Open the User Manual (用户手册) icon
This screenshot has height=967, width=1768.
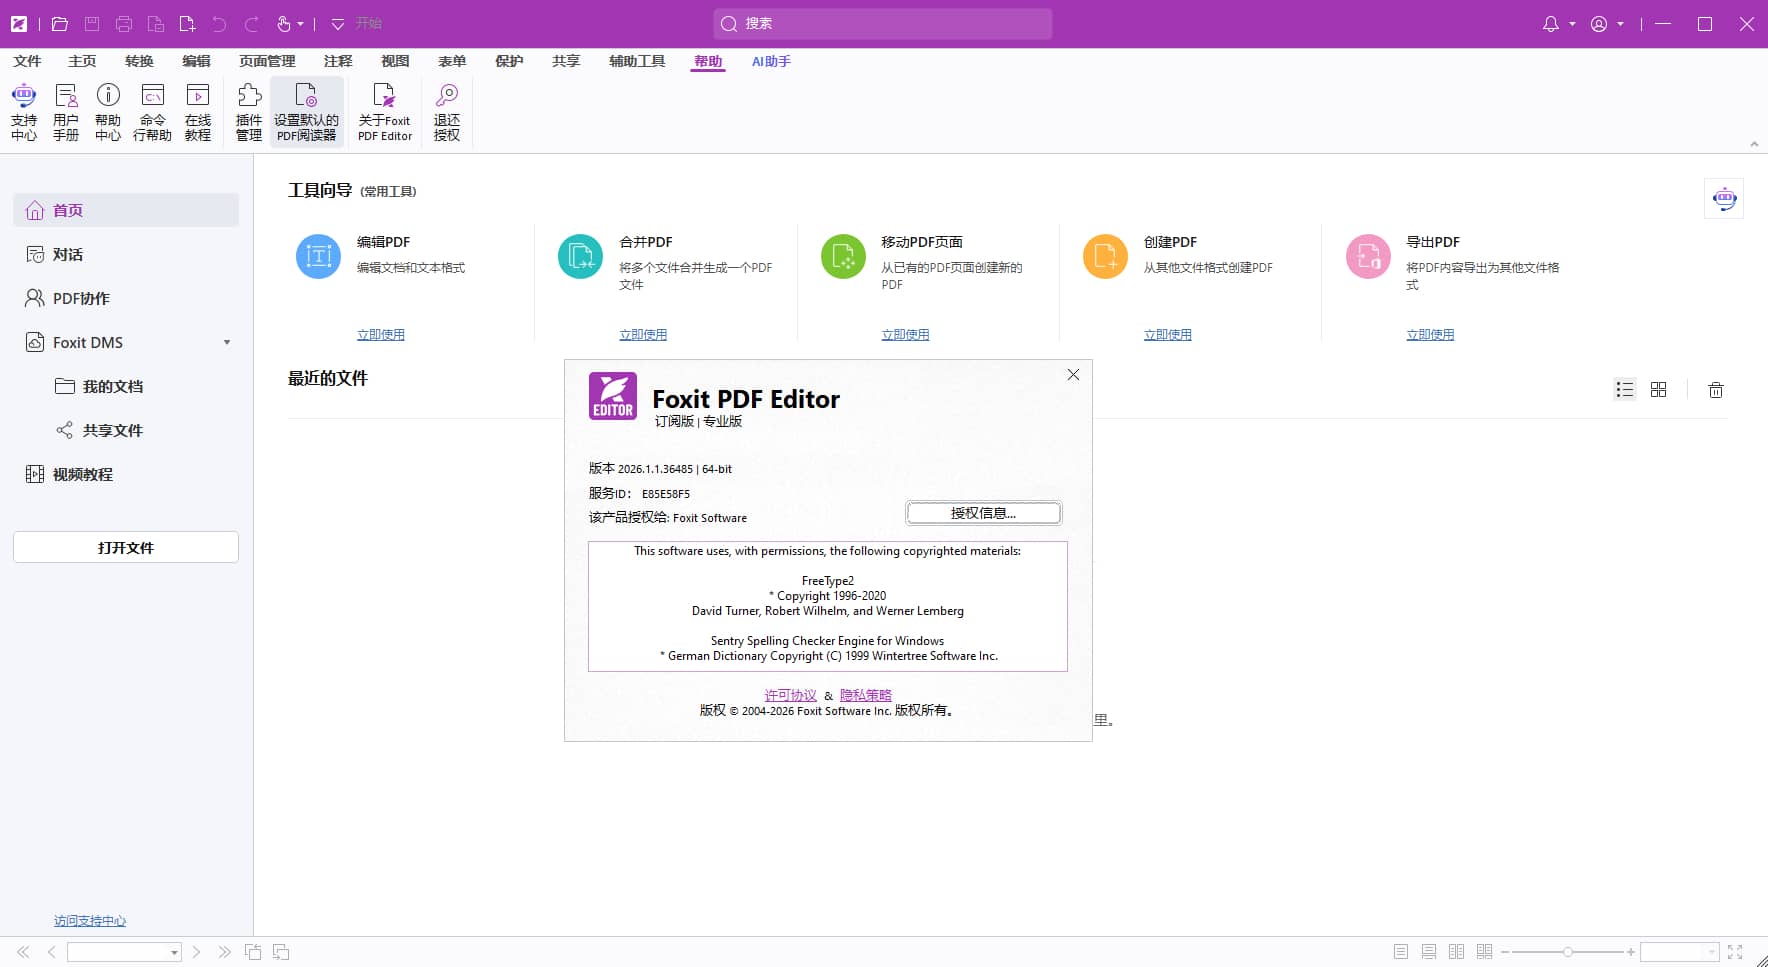tap(66, 112)
